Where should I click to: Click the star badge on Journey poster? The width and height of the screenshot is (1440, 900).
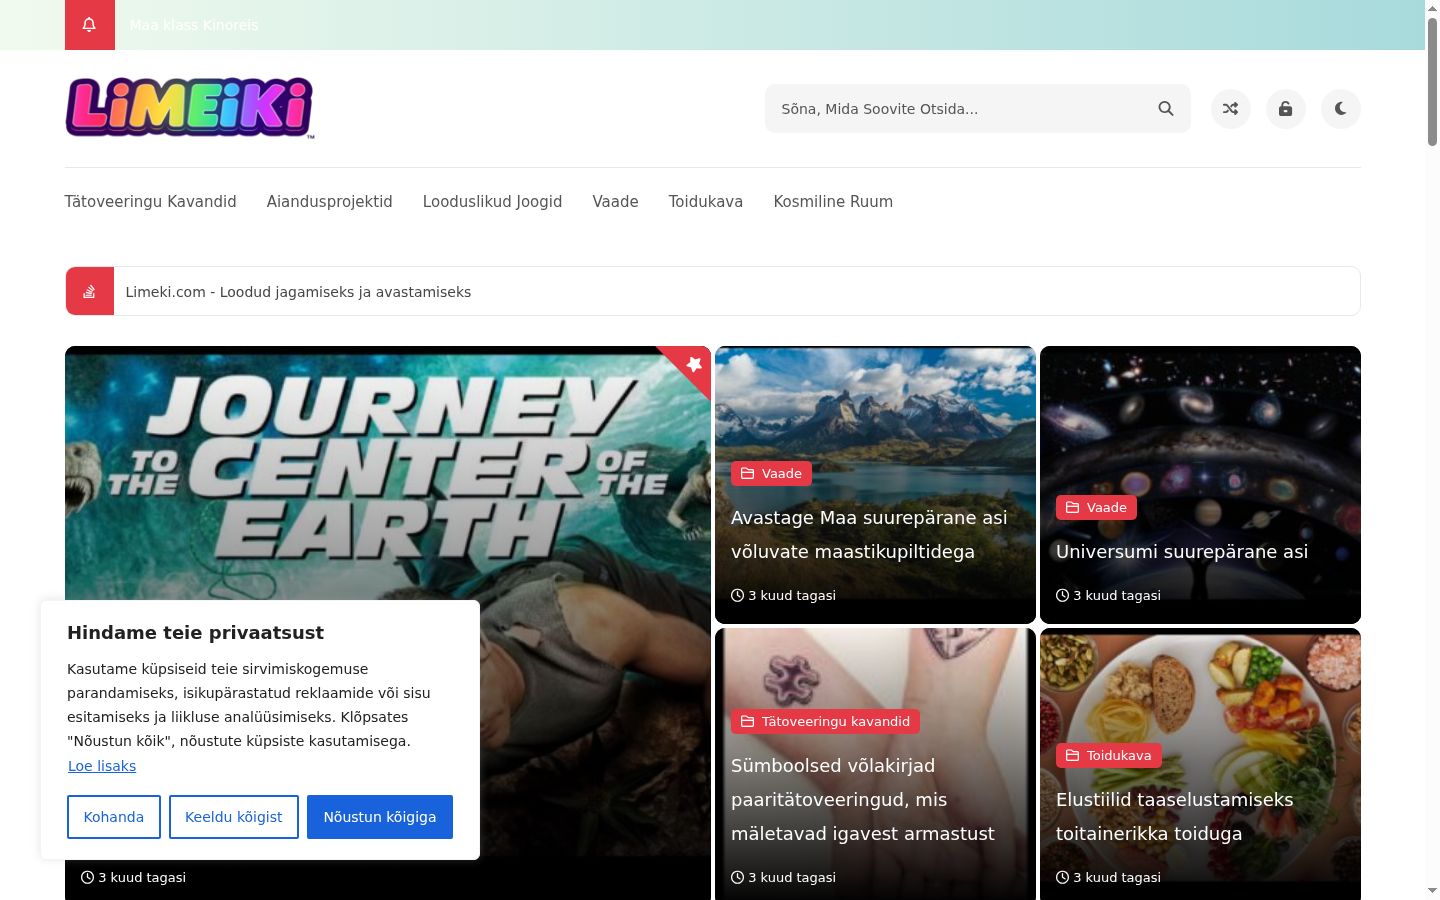click(x=694, y=364)
